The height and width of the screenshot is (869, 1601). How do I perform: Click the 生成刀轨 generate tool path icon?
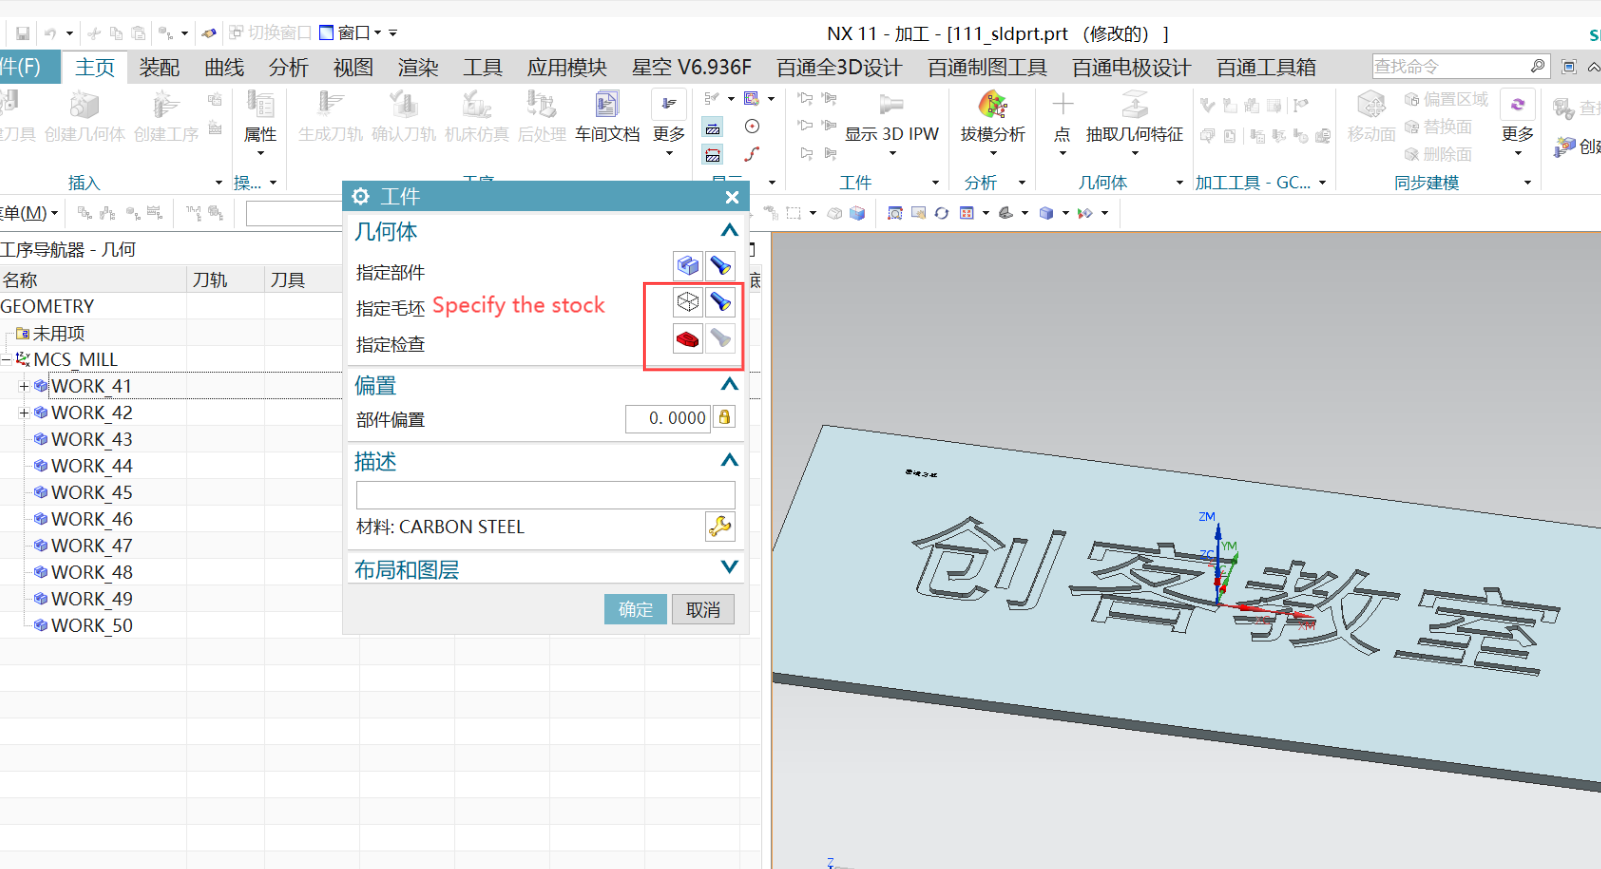[330, 105]
